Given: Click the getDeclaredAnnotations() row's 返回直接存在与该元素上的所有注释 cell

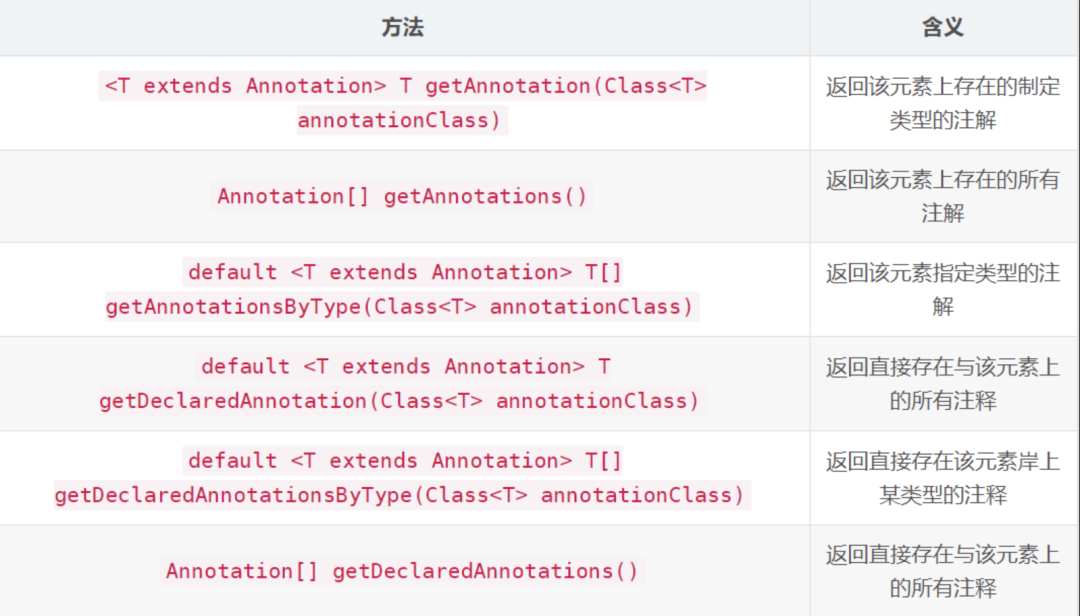Looking at the screenshot, I should click(x=942, y=571).
